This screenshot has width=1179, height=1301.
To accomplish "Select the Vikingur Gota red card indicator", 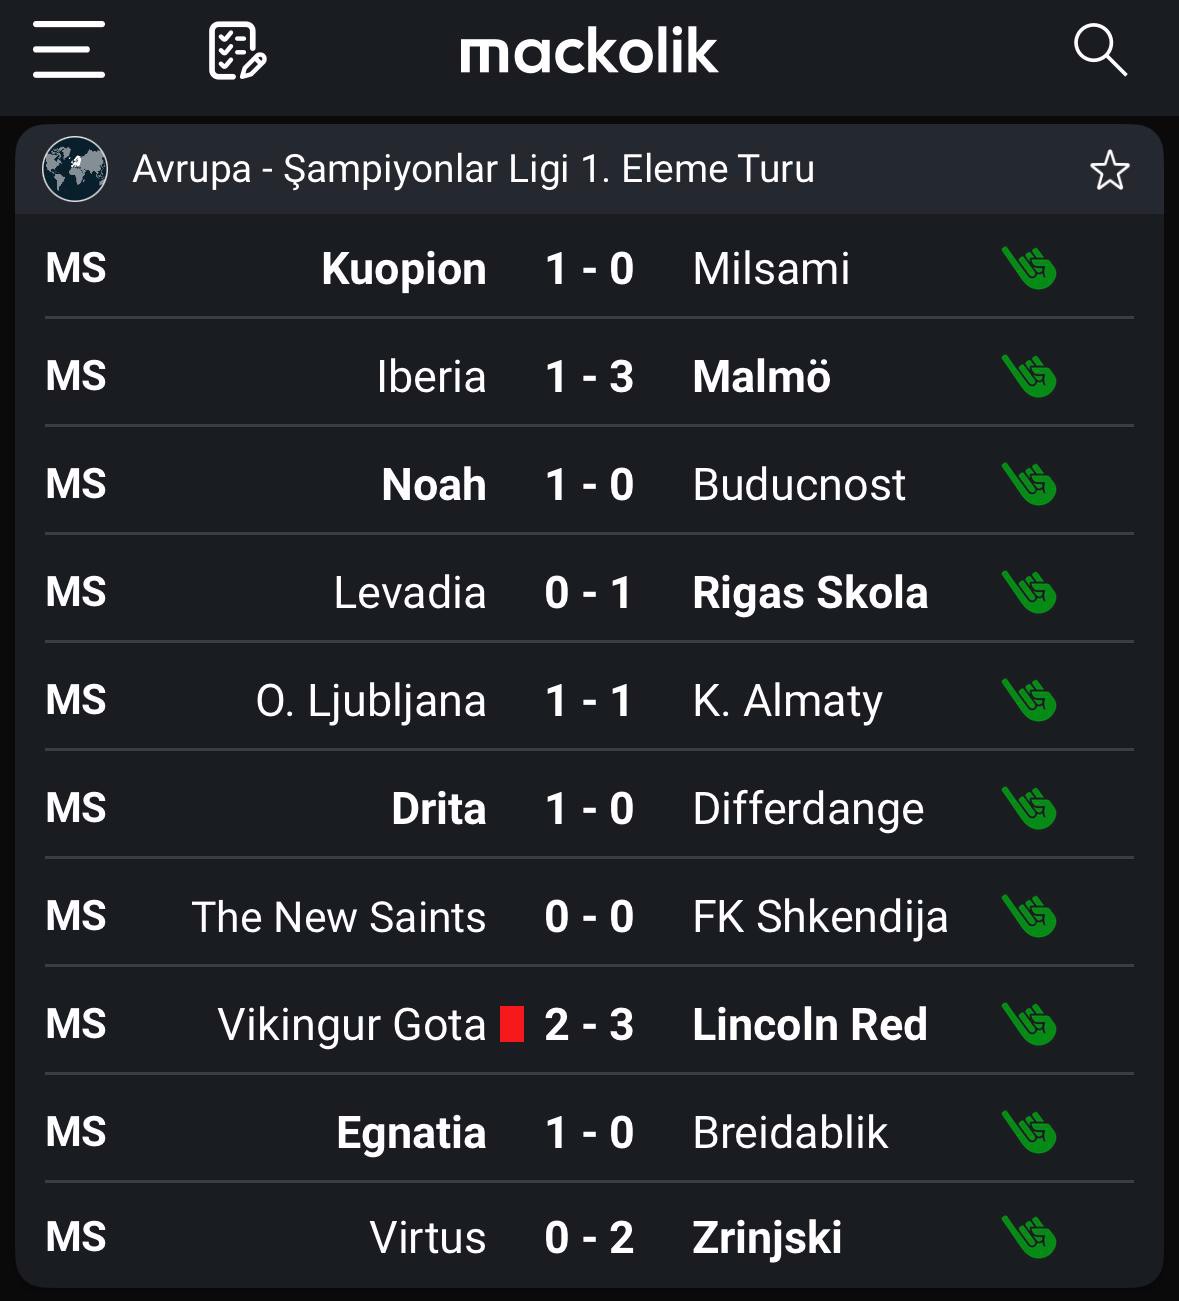I will (x=512, y=1025).
